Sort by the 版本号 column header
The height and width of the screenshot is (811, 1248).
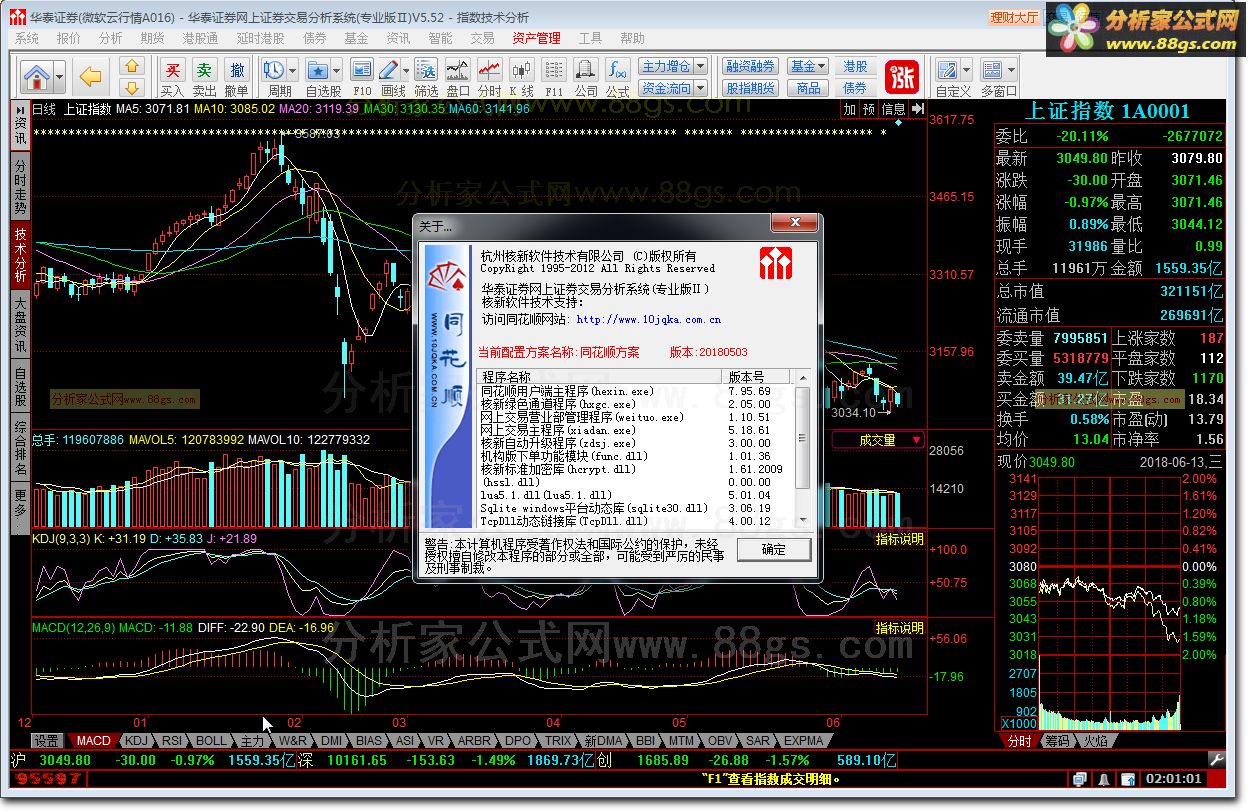click(757, 377)
